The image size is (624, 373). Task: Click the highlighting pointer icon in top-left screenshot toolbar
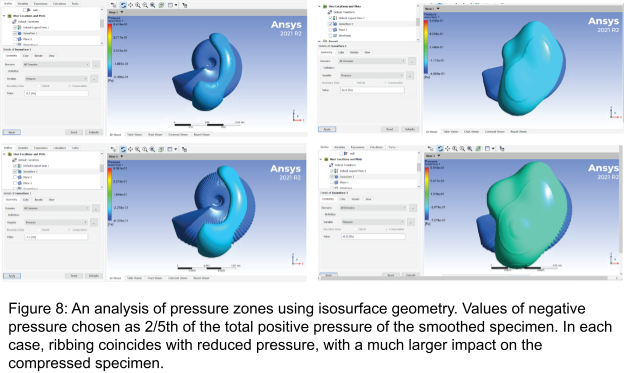coord(184,5)
